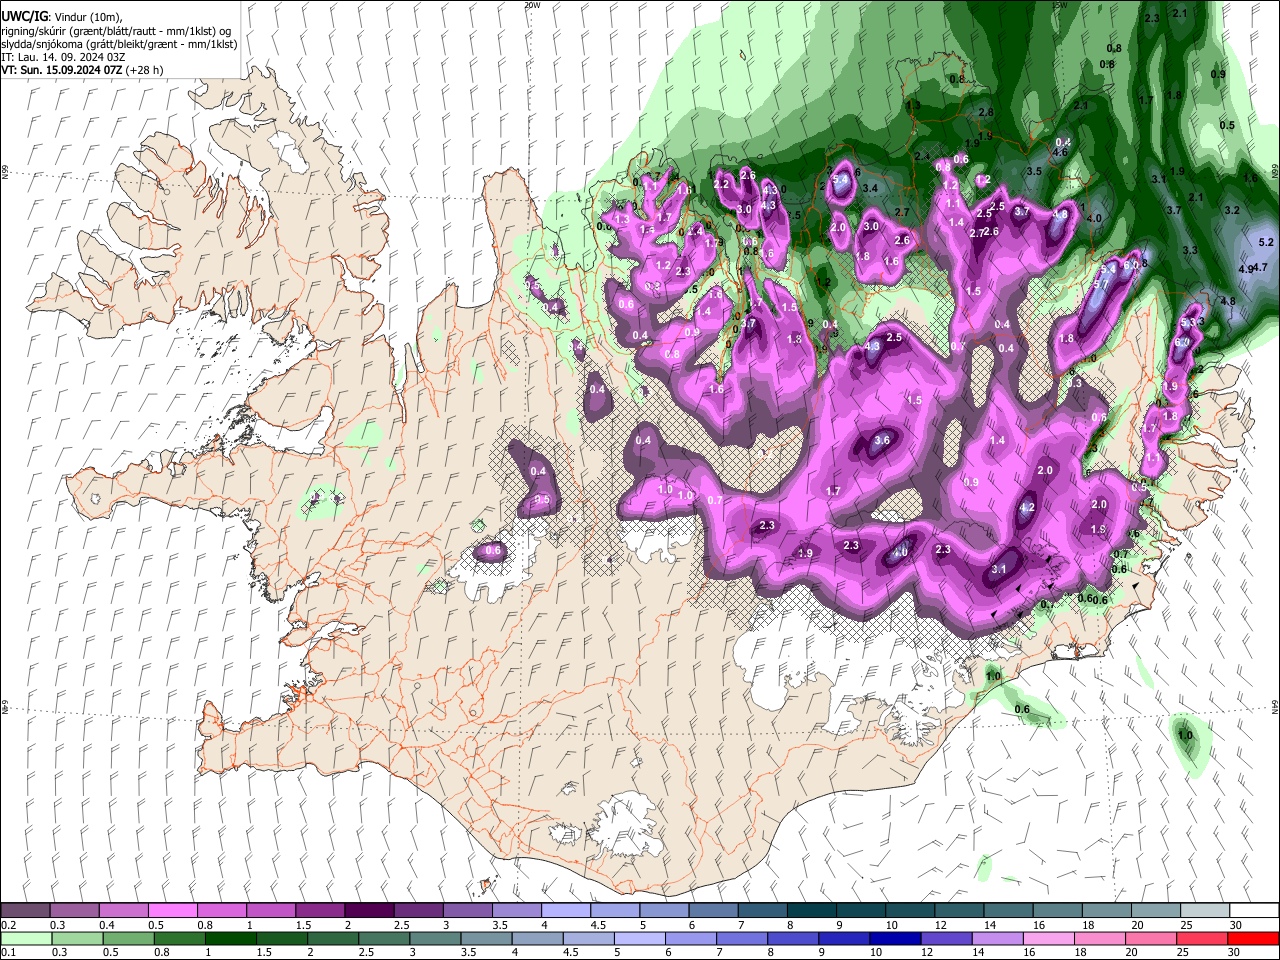
Task: Click the 0.2 label in the upper legend row
Action: pos(8,925)
